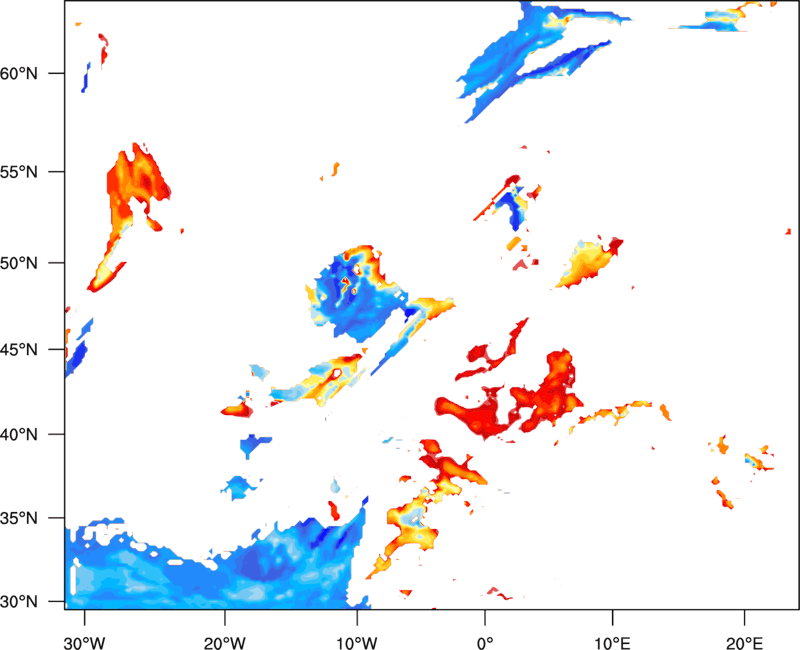800x650 pixels.
Task: Click the 35°N latitude label
Action: (19, 518)
